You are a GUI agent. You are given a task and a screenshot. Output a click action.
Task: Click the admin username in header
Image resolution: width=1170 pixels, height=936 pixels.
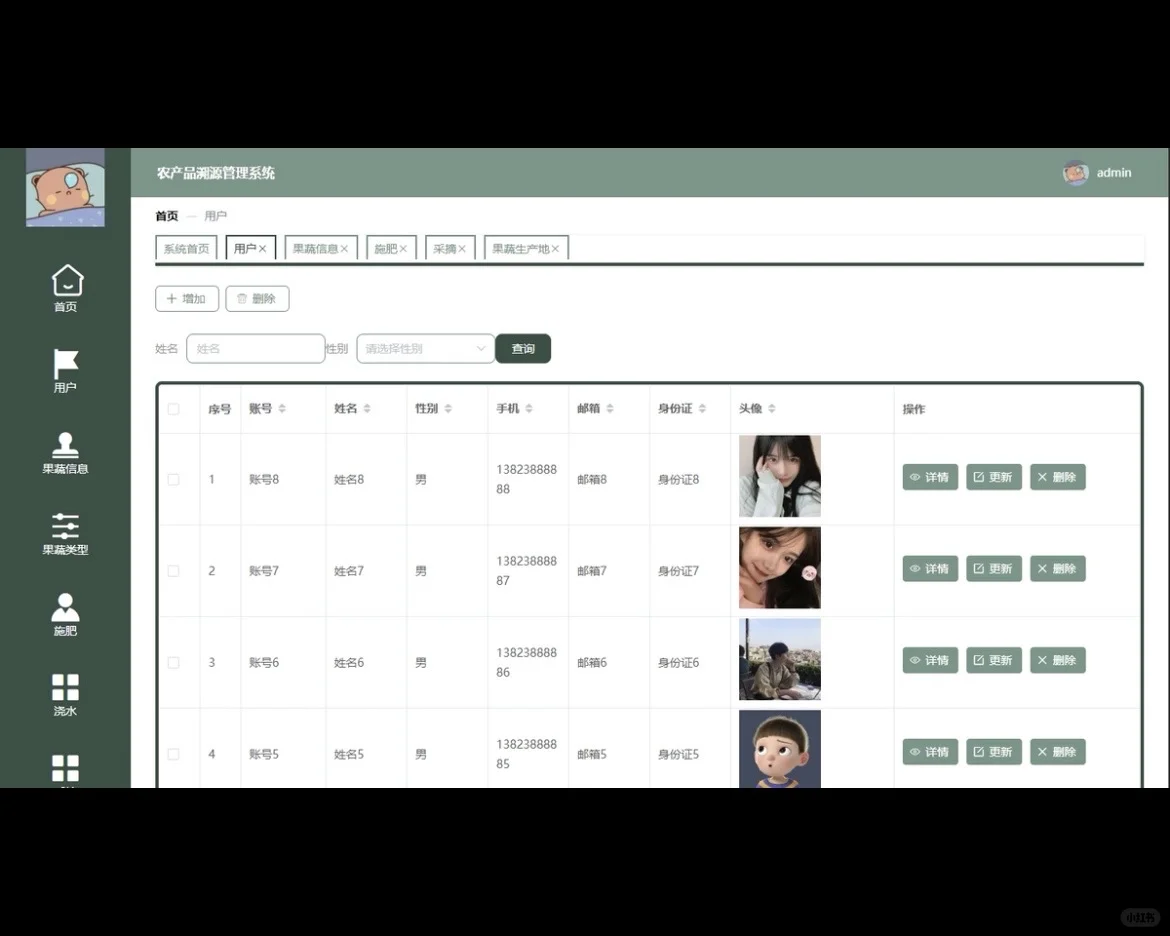pyautogui.click(x=1113, y=172)
